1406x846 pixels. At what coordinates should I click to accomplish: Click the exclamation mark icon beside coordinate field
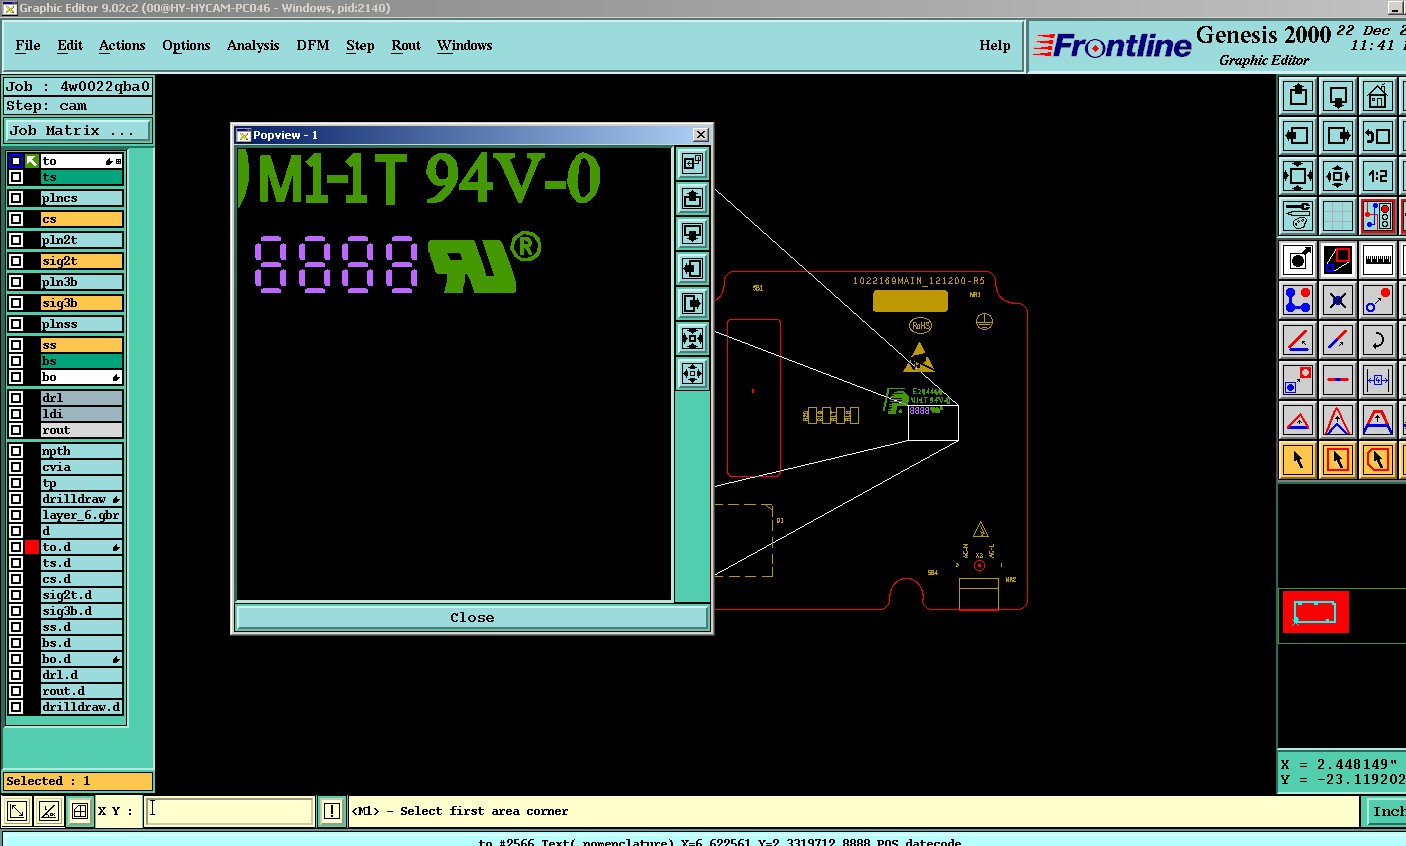pyautogui.click(x=332, y=811)
